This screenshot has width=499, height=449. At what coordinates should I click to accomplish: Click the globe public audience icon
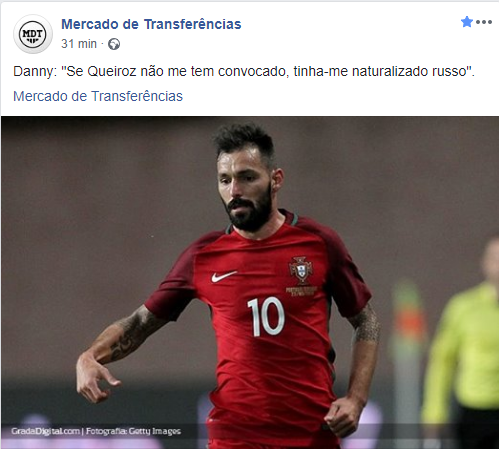click(x=114, y=44)
